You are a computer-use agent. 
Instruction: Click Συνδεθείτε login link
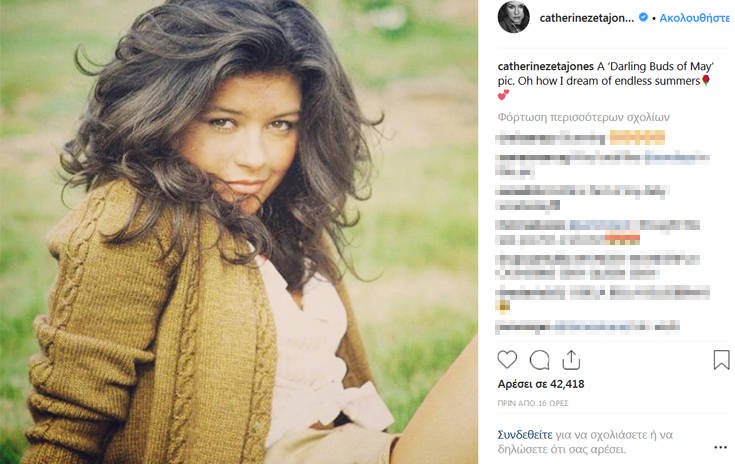click(x=525, y=435)
